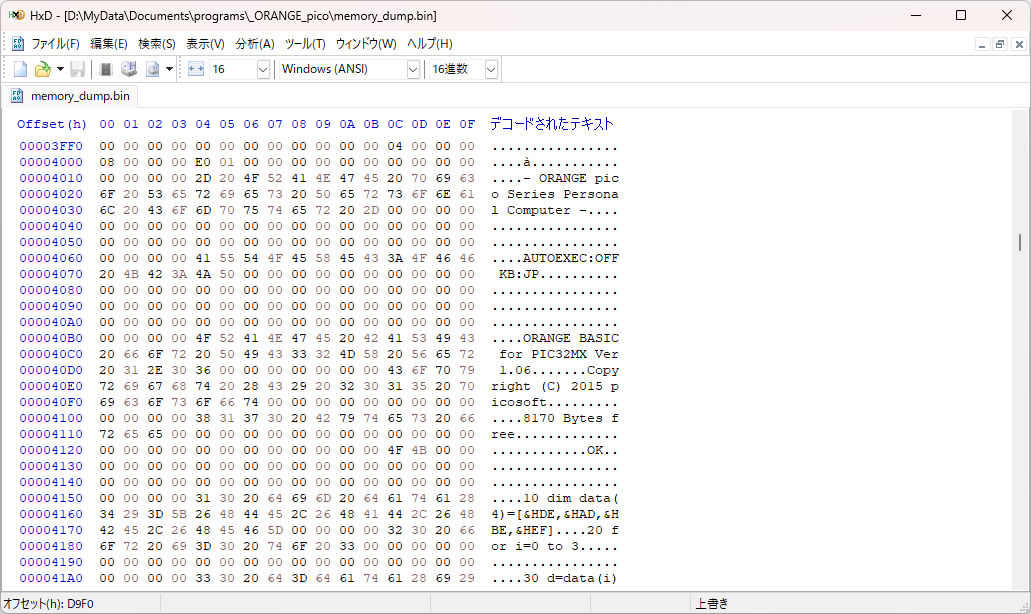Screen dimensions: 1031x614
Task: Open the ツール(T) menu
Action: tap(304, 44)
